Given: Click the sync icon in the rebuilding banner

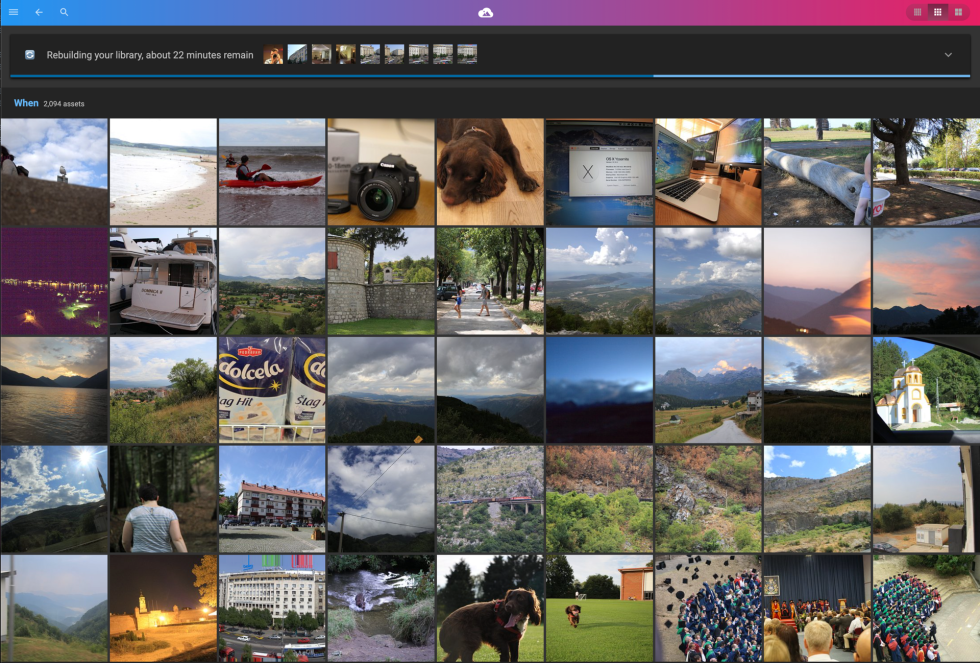Looking at the screenshot, I should (x=28, y=54).
